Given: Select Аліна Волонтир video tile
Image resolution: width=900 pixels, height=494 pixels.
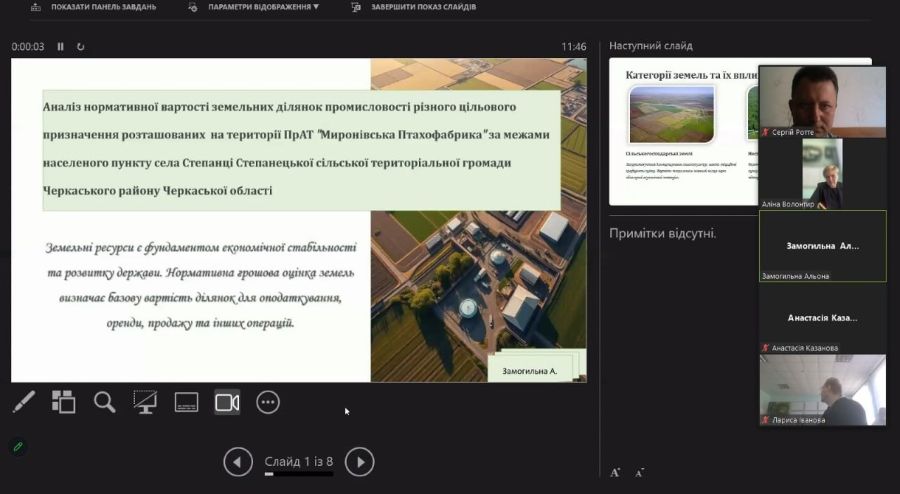Looking at the screenshot, I should 823,173.
